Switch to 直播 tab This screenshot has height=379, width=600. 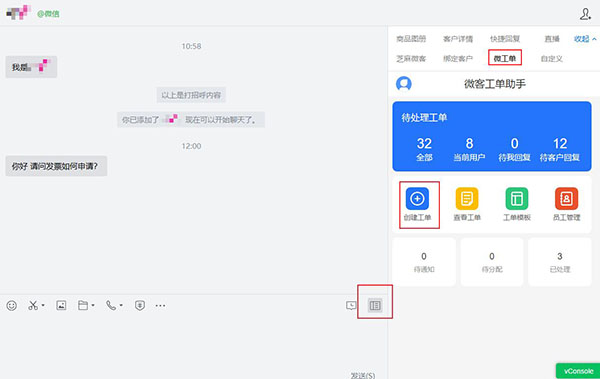(x=552, y=39)
